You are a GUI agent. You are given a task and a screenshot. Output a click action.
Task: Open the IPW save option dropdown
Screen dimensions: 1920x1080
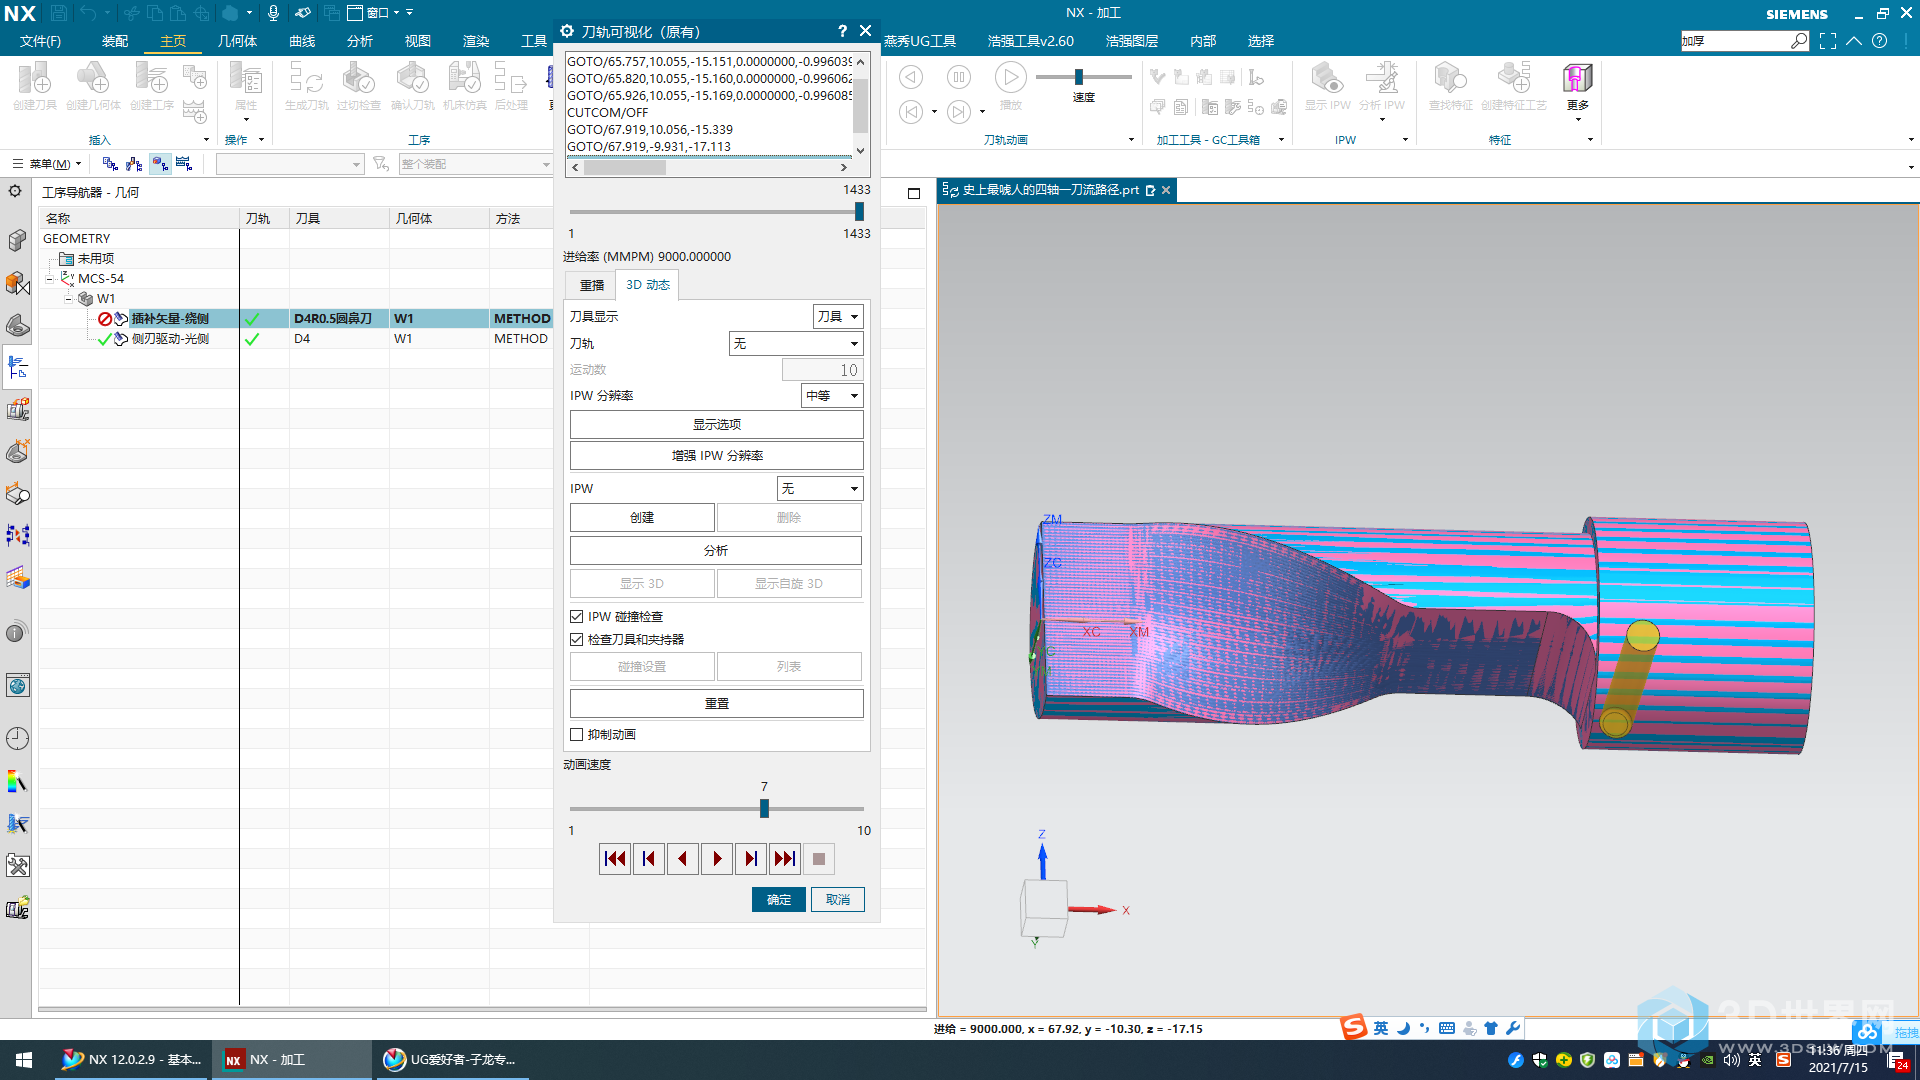(x=820, y=489)
